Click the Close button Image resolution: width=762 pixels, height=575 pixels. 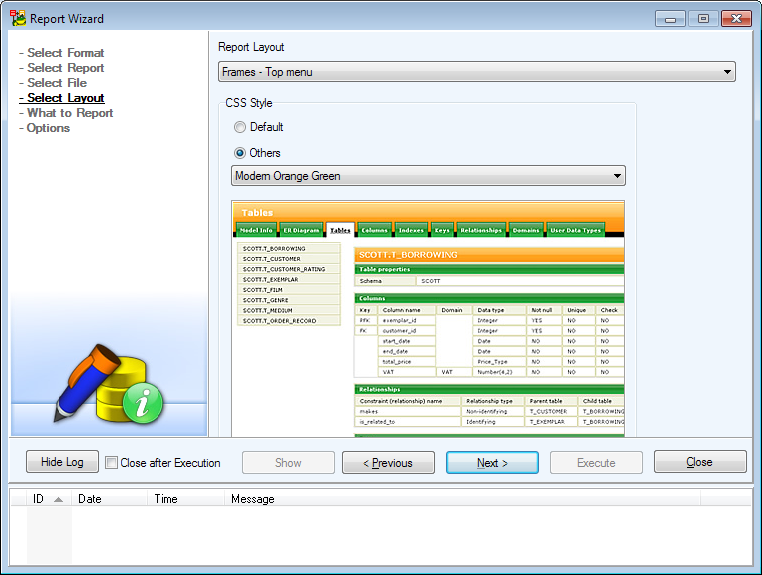coord(700,462)
